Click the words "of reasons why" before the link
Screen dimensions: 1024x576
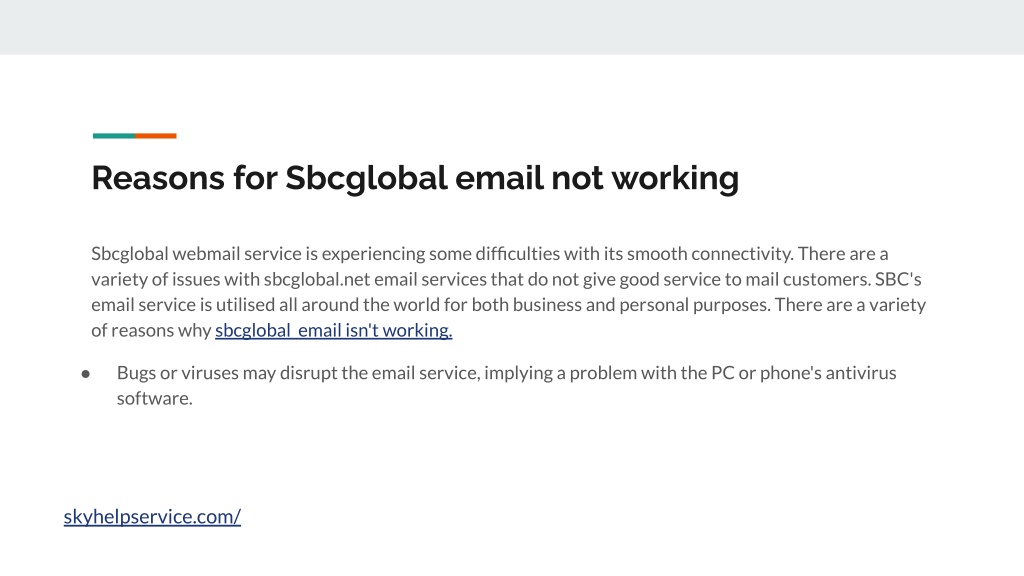pyautogui.click(x=152, y=330)
